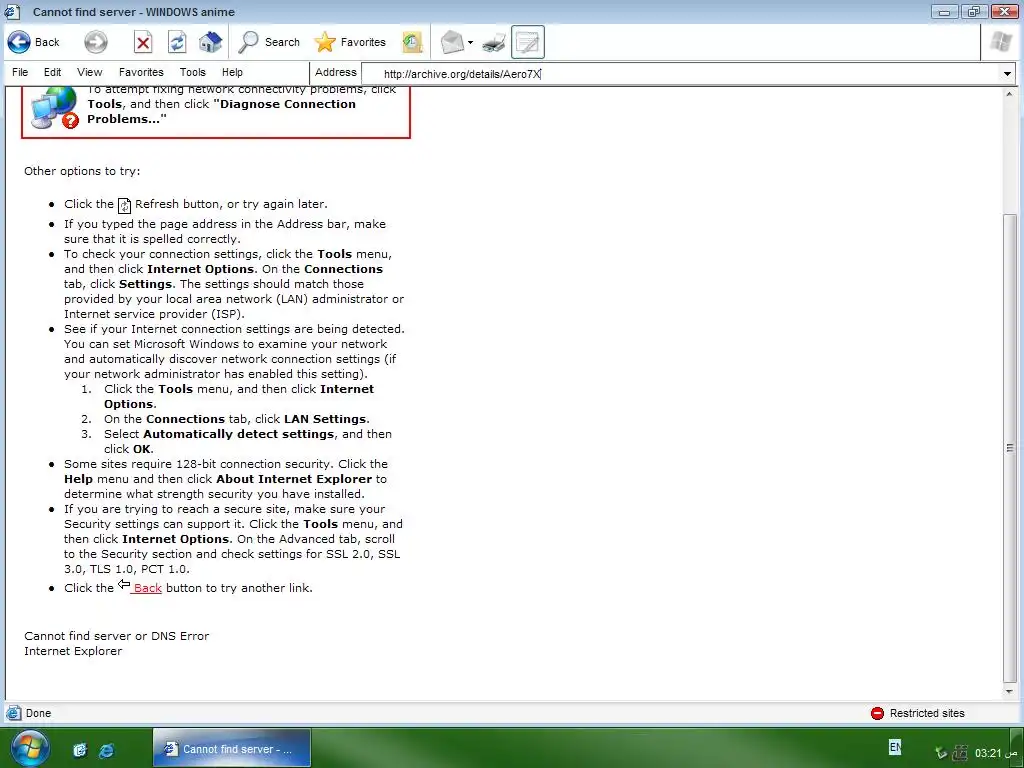
Task: Click 'Automatically detect settings' bold text
Action: (238, 434)
